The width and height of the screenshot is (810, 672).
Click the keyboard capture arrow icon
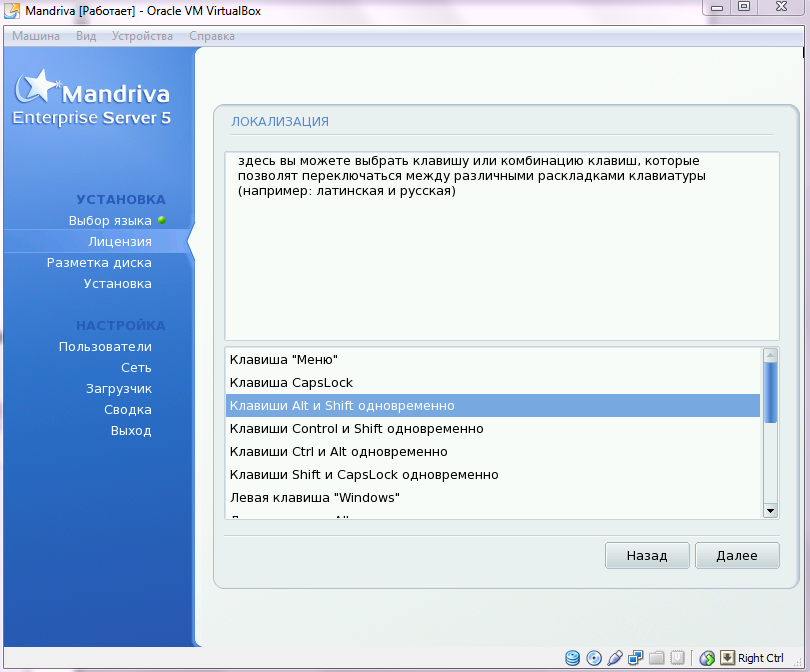coord(727,658)
